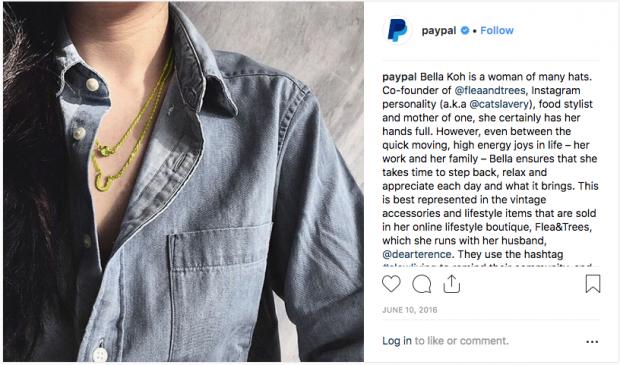Screen dimensions: 620x365
Task: Click the verified badge next to paypal
Action: click(x=465, y=30)
